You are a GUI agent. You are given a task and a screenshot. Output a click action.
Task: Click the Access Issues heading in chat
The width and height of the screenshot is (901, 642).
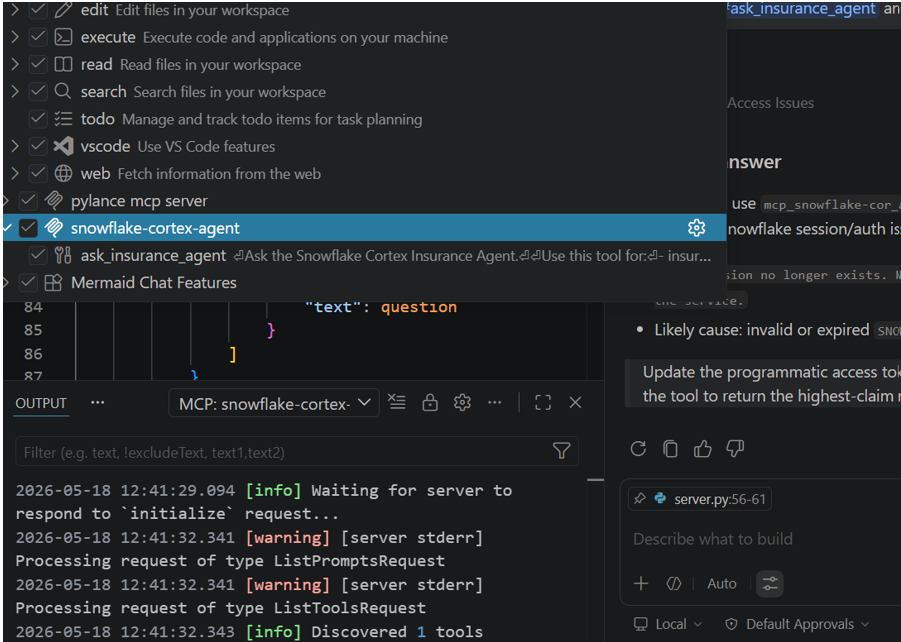[771, 103]
